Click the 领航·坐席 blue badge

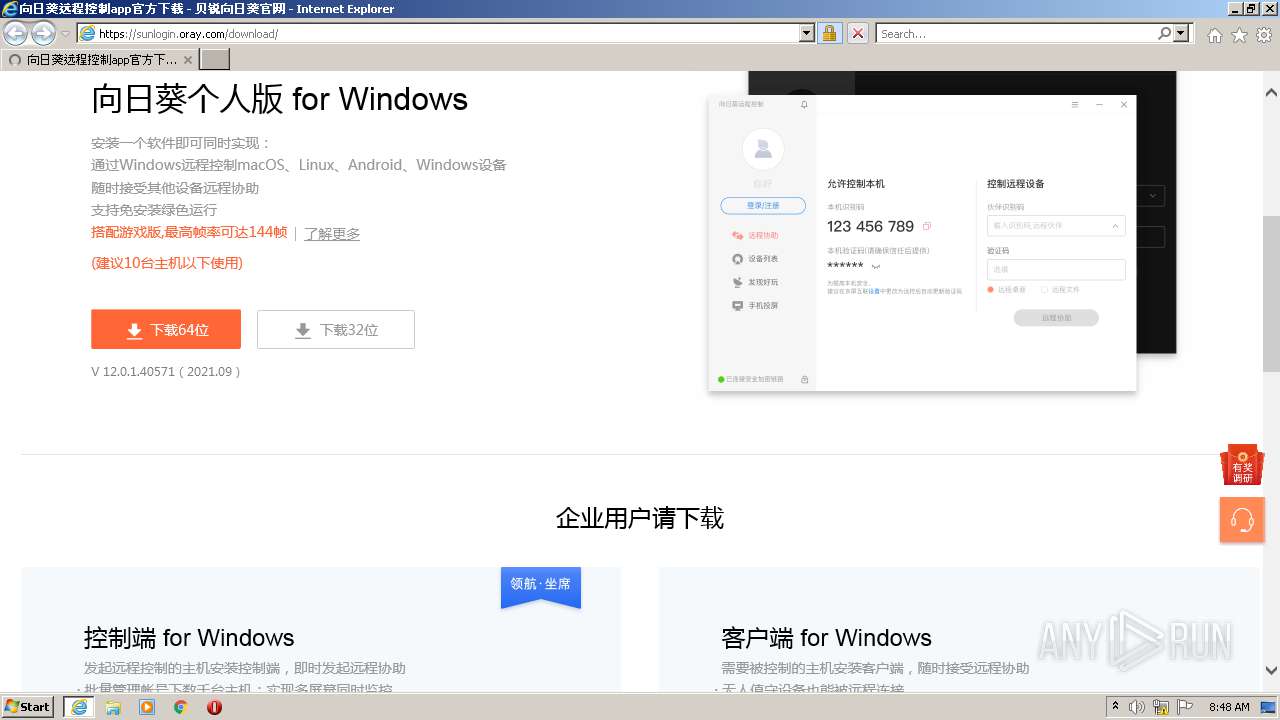(541, 586)
